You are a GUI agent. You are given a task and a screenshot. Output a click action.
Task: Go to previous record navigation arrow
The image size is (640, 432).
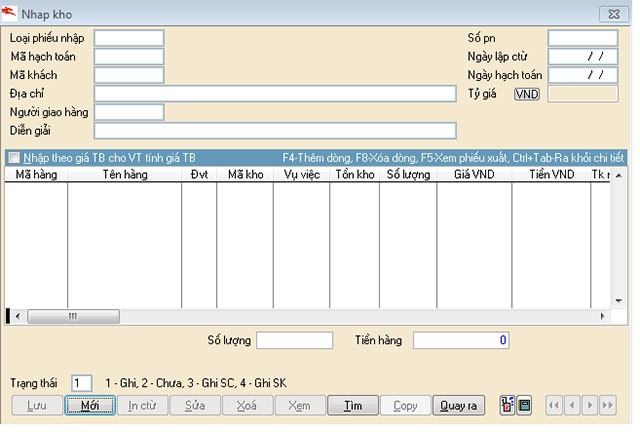573,406
